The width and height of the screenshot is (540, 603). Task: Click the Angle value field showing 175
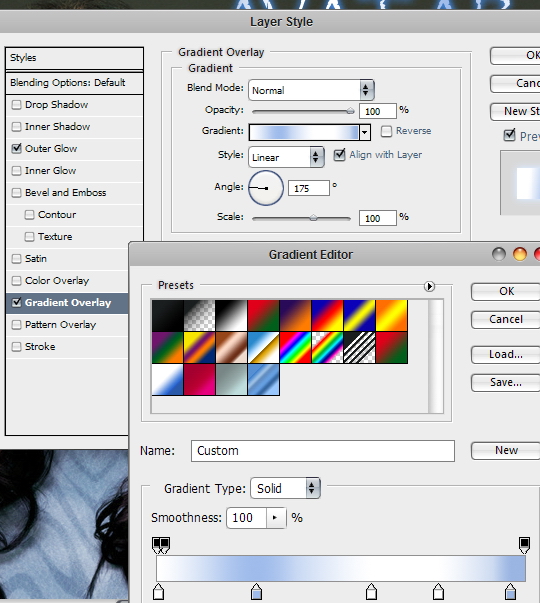coord(309,188)
